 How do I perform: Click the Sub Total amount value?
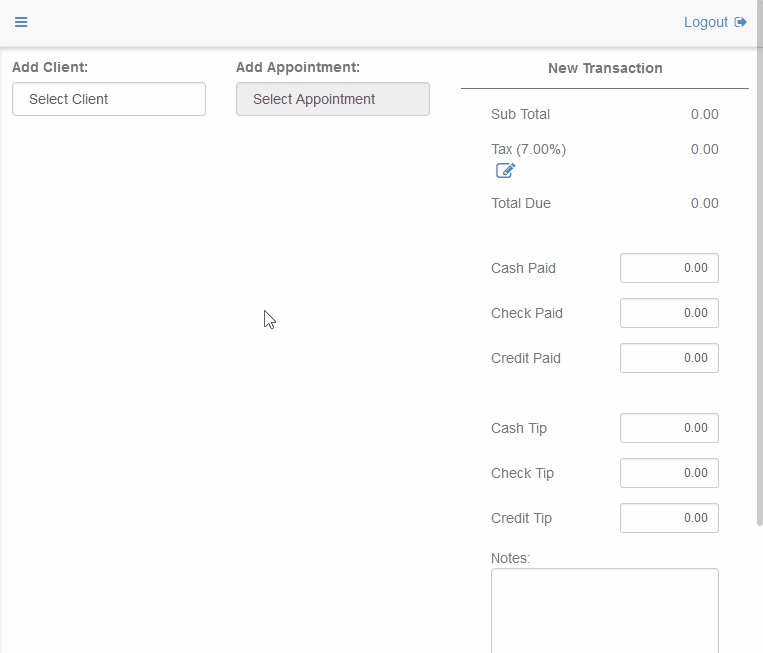(704, 114)
